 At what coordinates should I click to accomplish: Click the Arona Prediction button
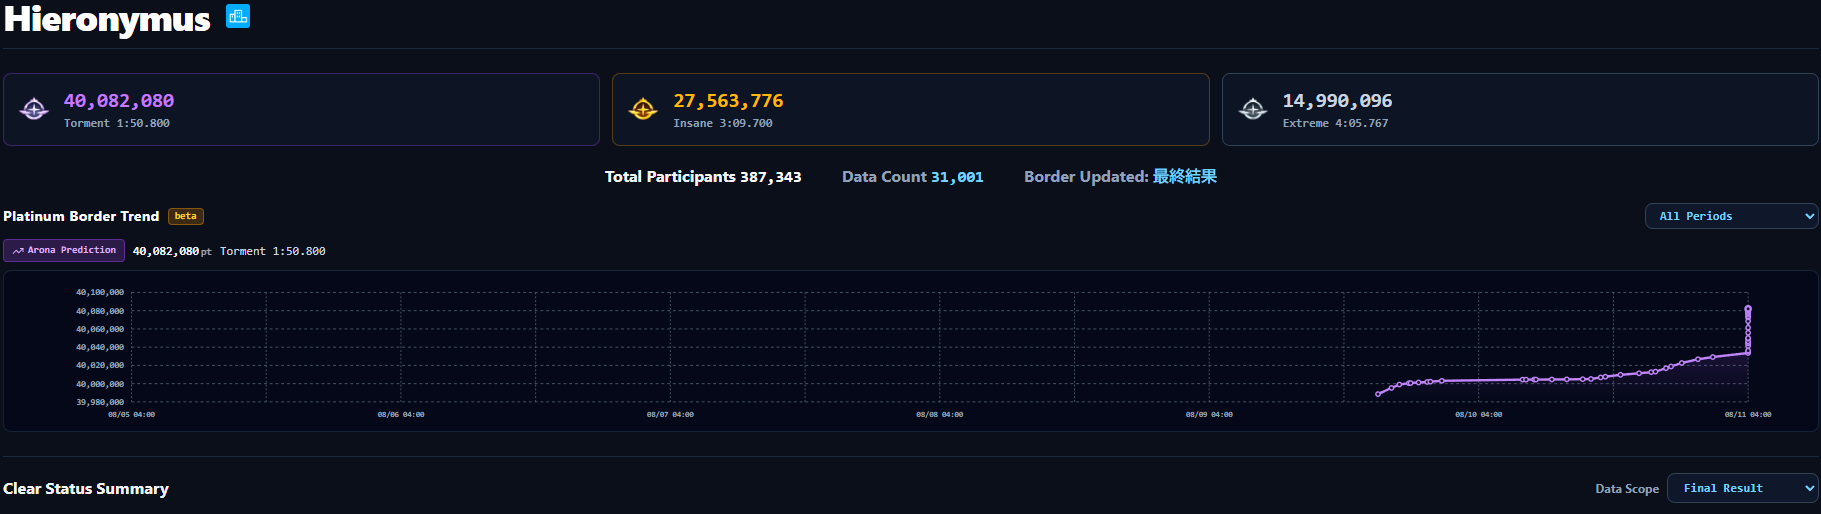(x=64, y=250)
